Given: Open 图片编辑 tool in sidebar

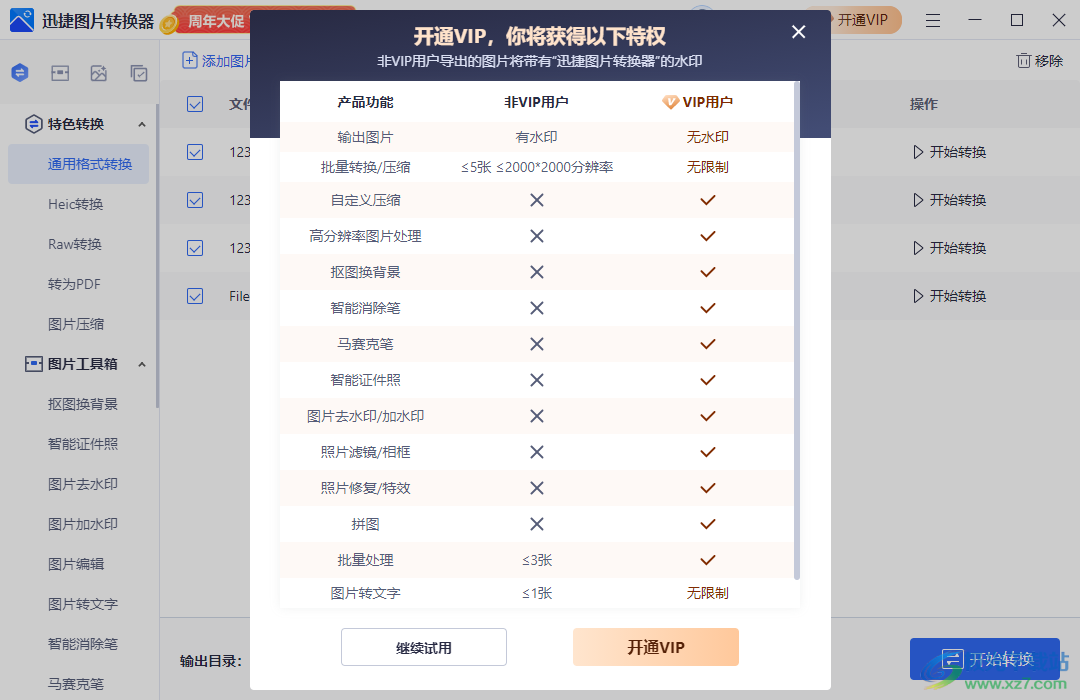Looking at the screenshot, I should [76, 564].
